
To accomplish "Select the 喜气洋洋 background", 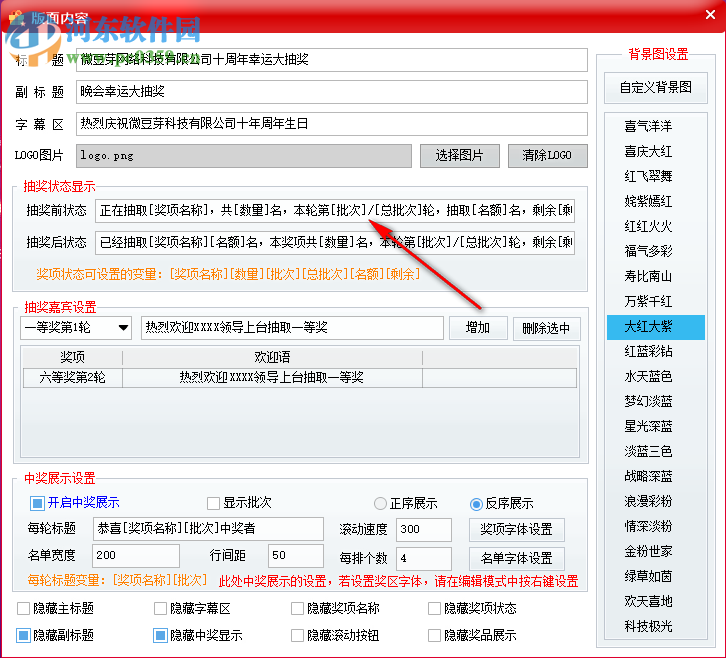I will tap(656, 126).
